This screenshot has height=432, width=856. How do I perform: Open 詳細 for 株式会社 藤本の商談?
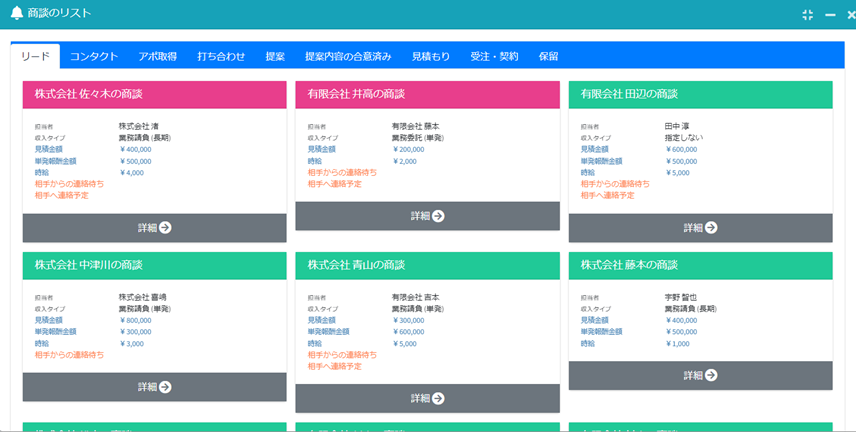[700, 376]
